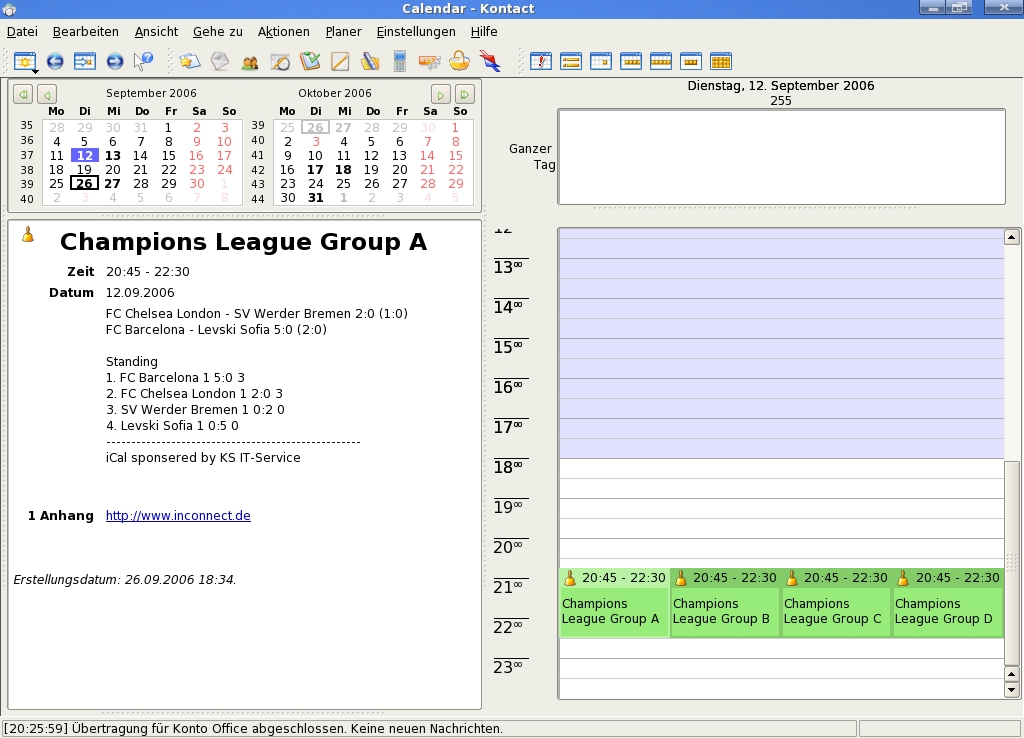The height and width of the screenshot is (738, 1024).
Task: Click the status bar Konto Office message
Action: click(254, 729)
